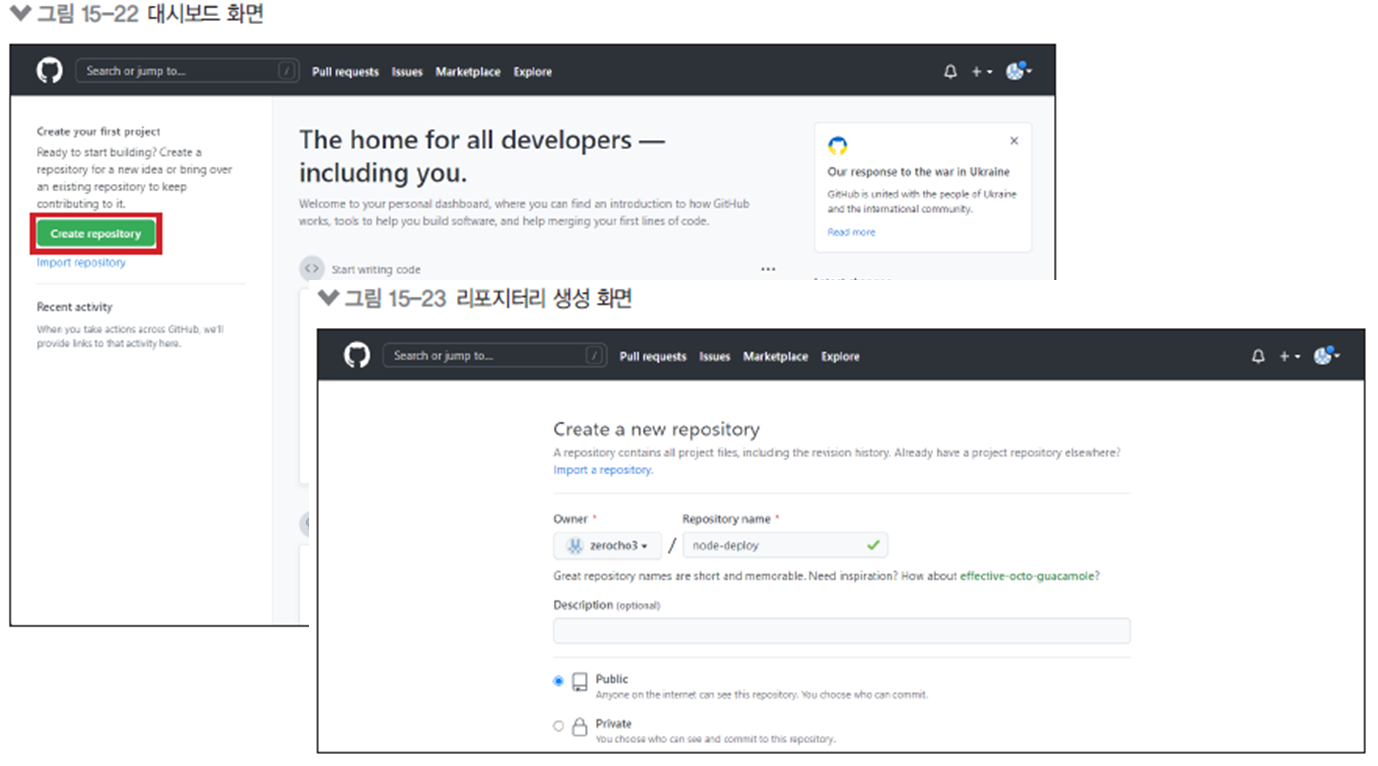Open Marketplace in dashboard window
Screen dimensions: 1378x766
pyautogui.click(x=468, y=72)
